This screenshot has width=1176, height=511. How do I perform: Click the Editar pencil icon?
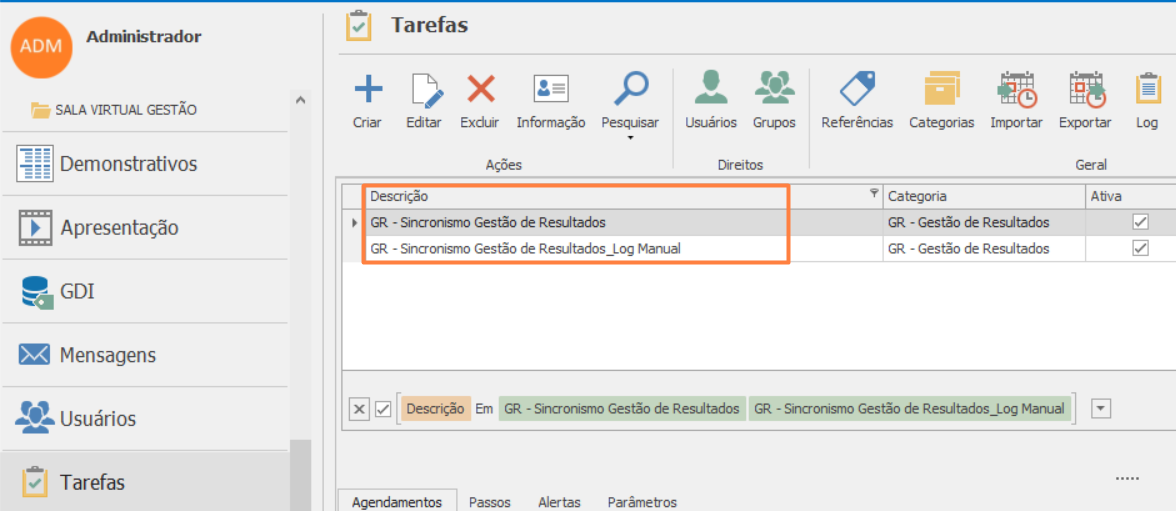pos(426,90)
